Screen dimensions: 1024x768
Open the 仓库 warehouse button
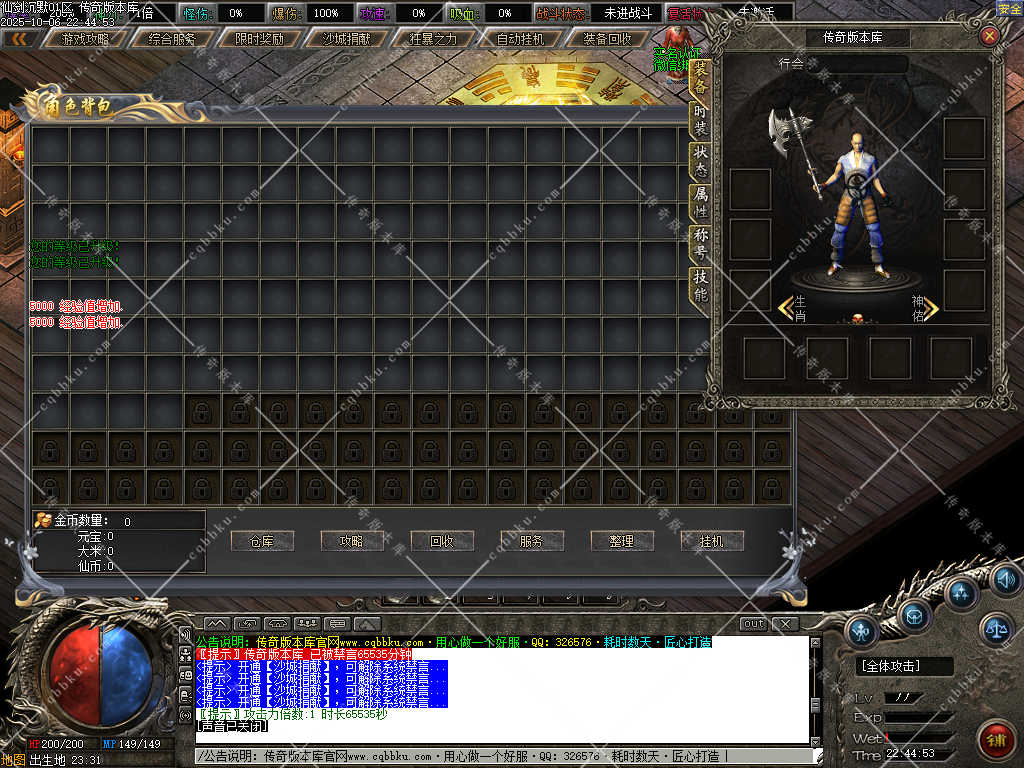261,541
